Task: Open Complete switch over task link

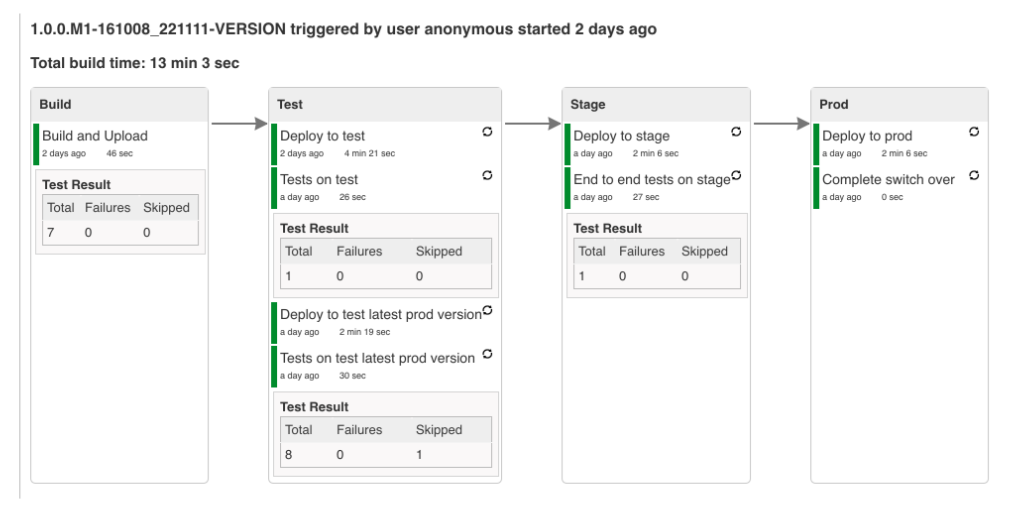Action: [x=888, y=179]
